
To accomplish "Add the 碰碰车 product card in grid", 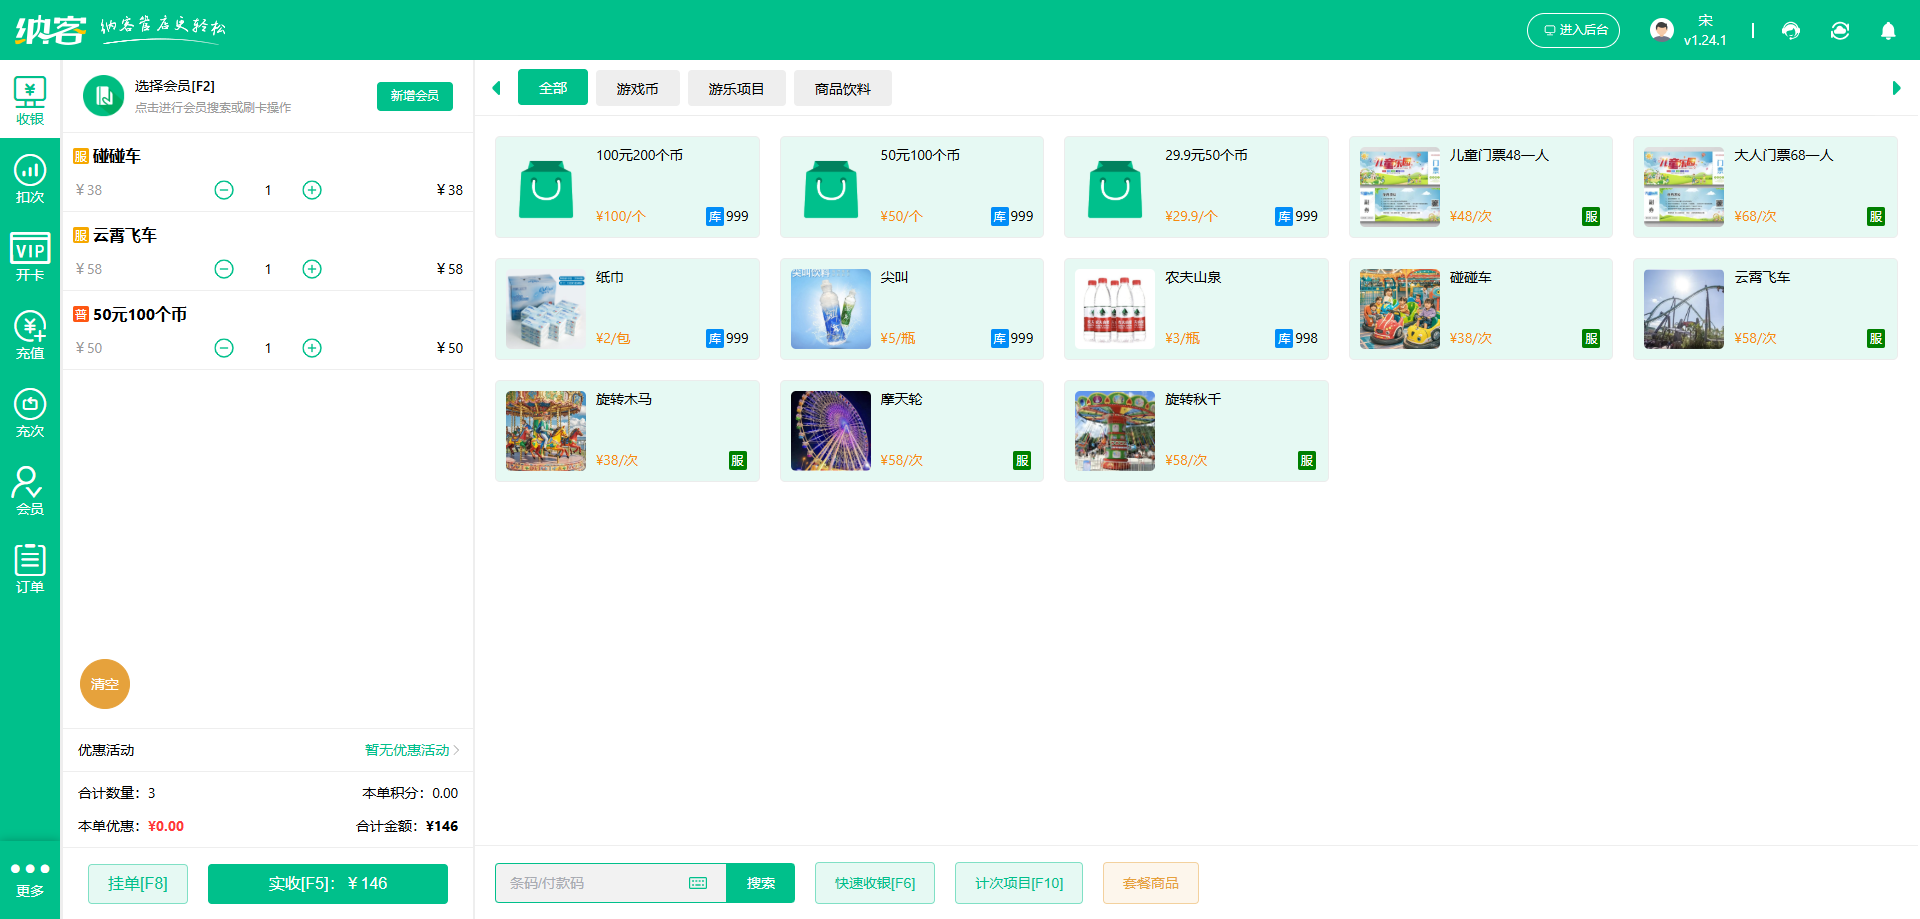I will (x=1481, y=309).
